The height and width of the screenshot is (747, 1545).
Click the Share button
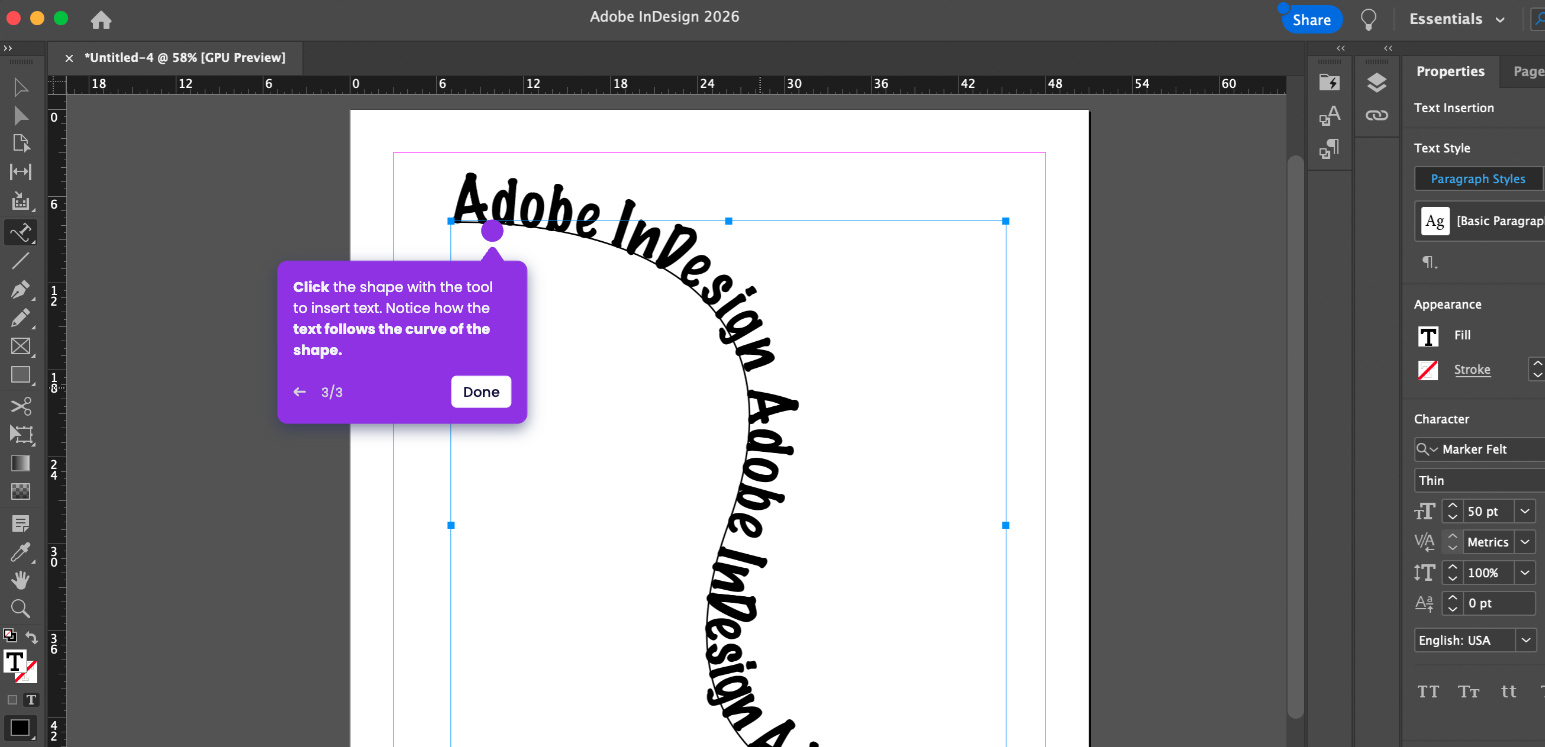click(1311, 19)
